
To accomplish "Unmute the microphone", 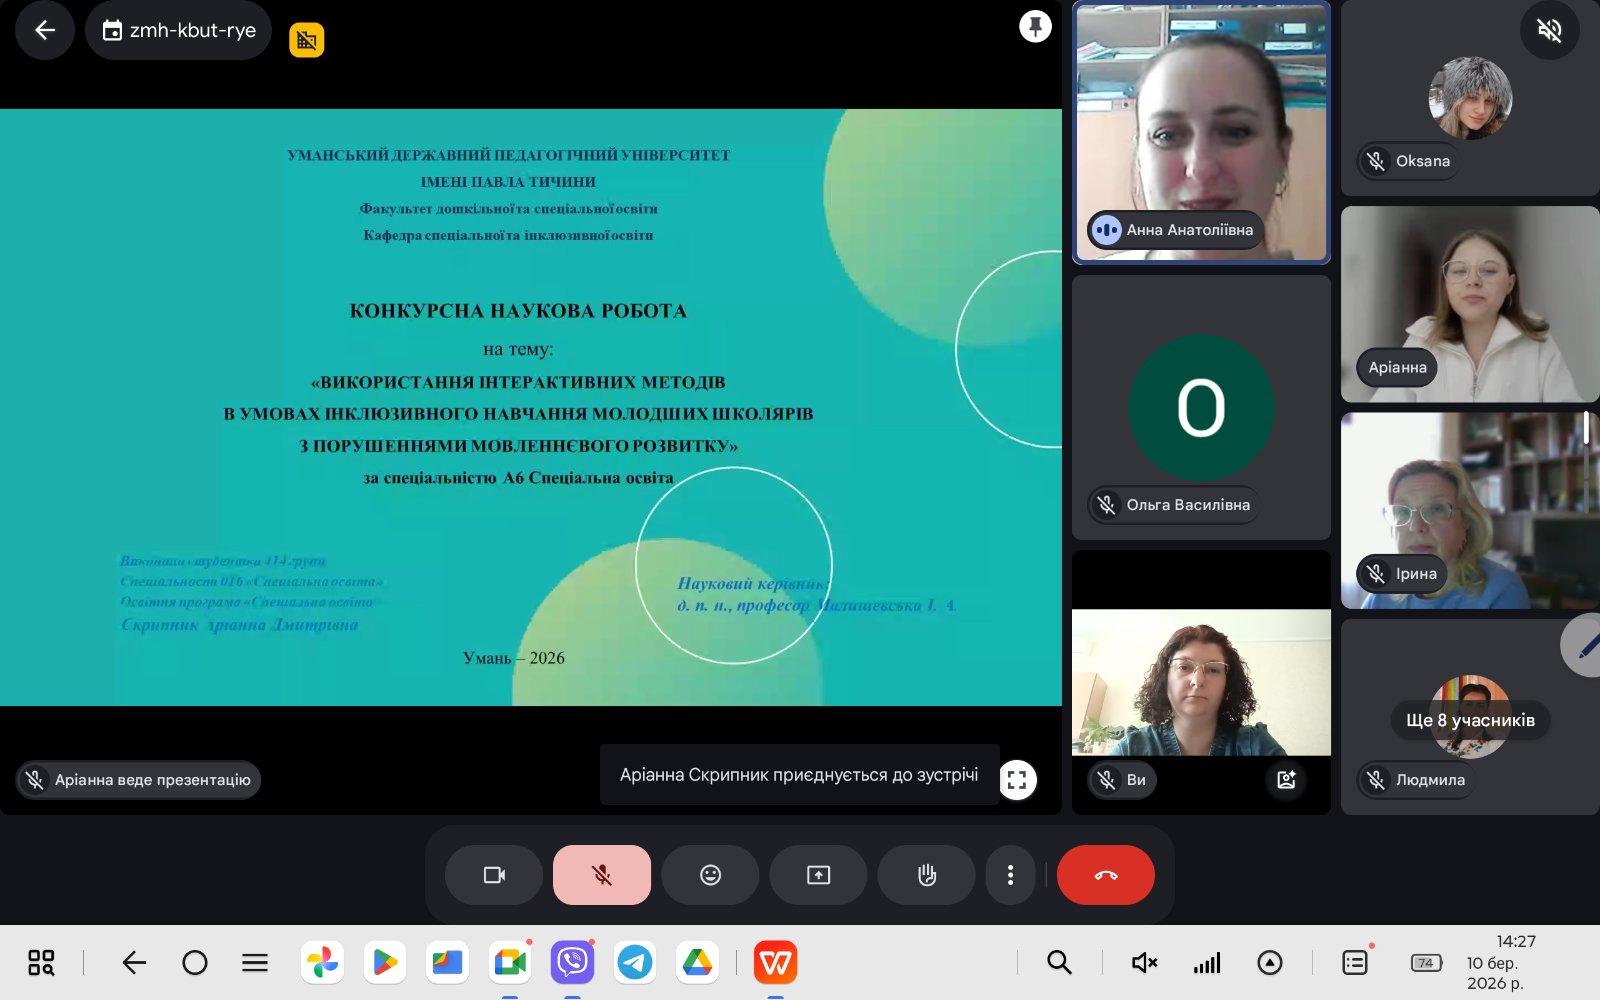I will 602,875.
